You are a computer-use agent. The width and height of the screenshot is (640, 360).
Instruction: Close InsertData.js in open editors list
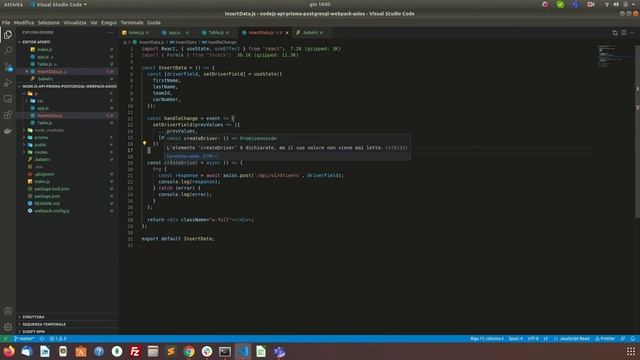27,71
